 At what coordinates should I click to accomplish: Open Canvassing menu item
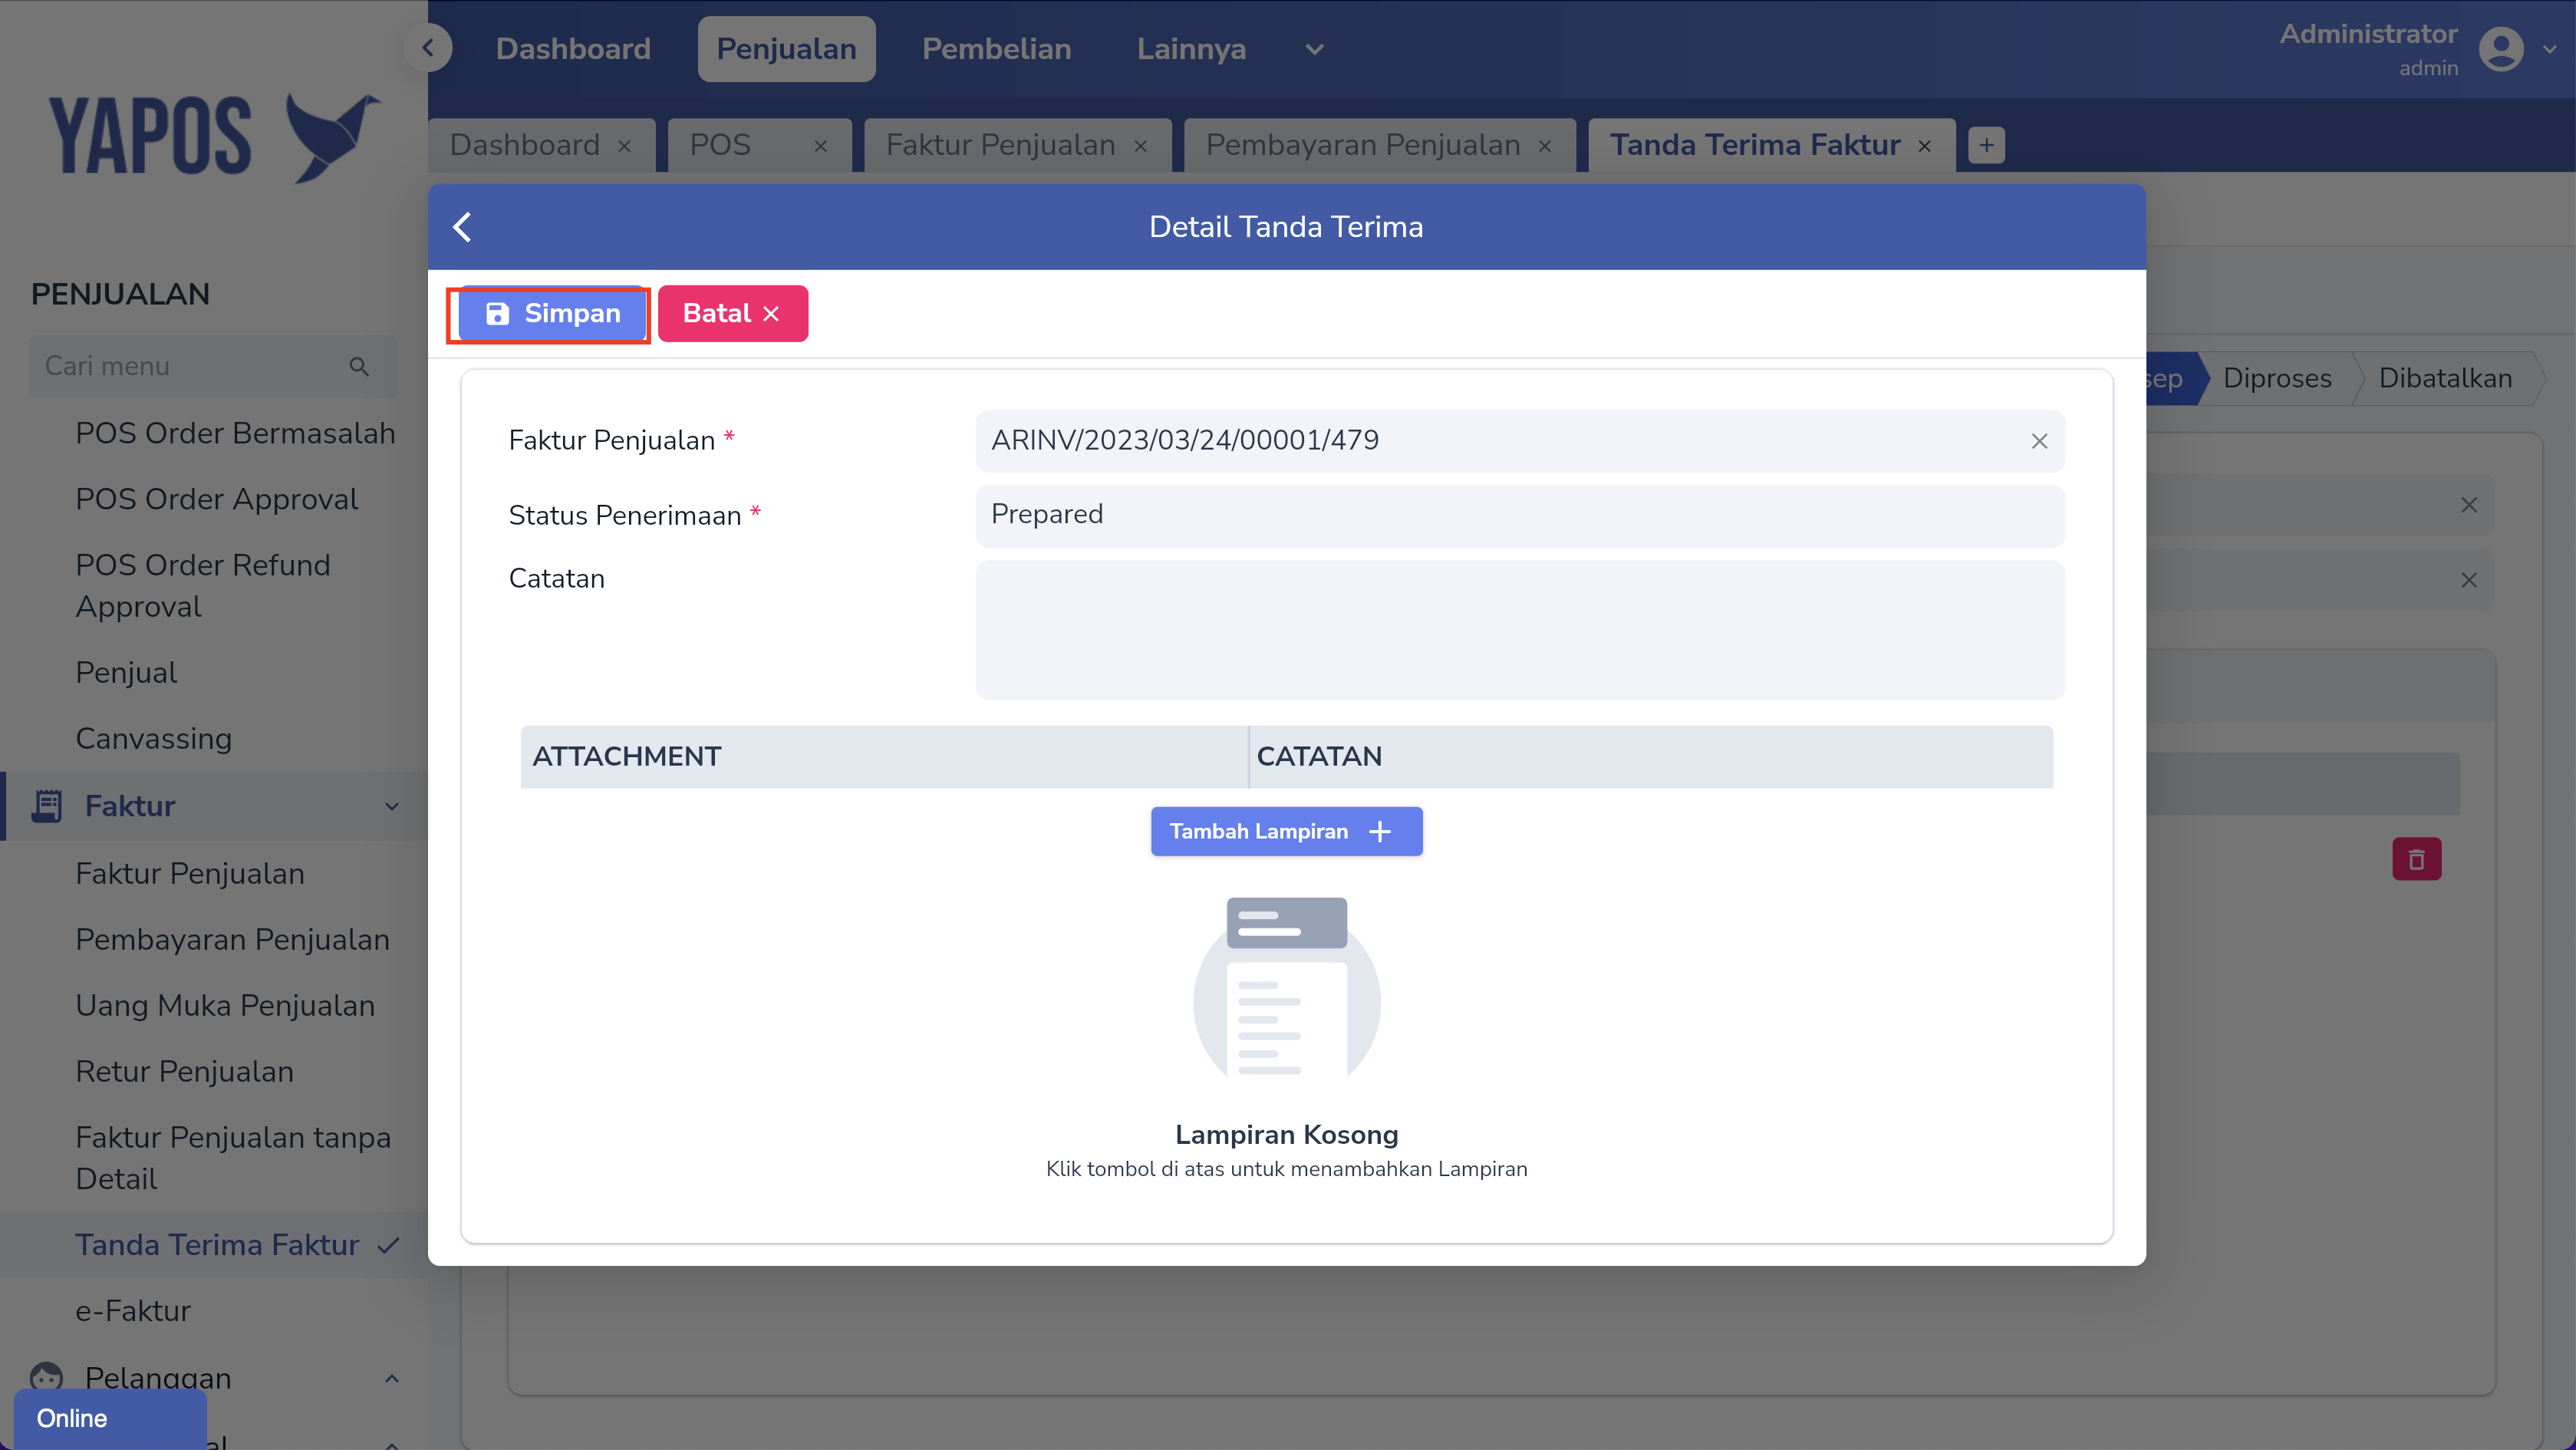click(x=153, y=739)
